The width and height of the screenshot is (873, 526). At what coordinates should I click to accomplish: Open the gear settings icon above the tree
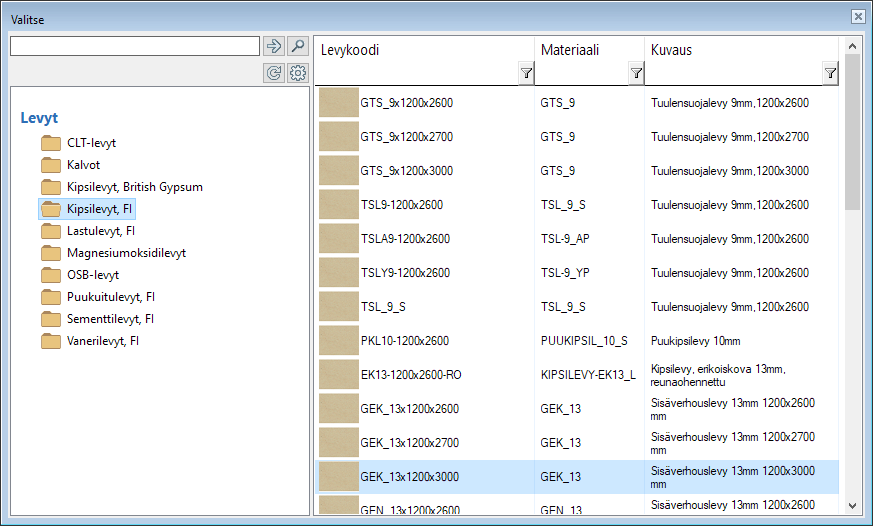click(297, 73)
